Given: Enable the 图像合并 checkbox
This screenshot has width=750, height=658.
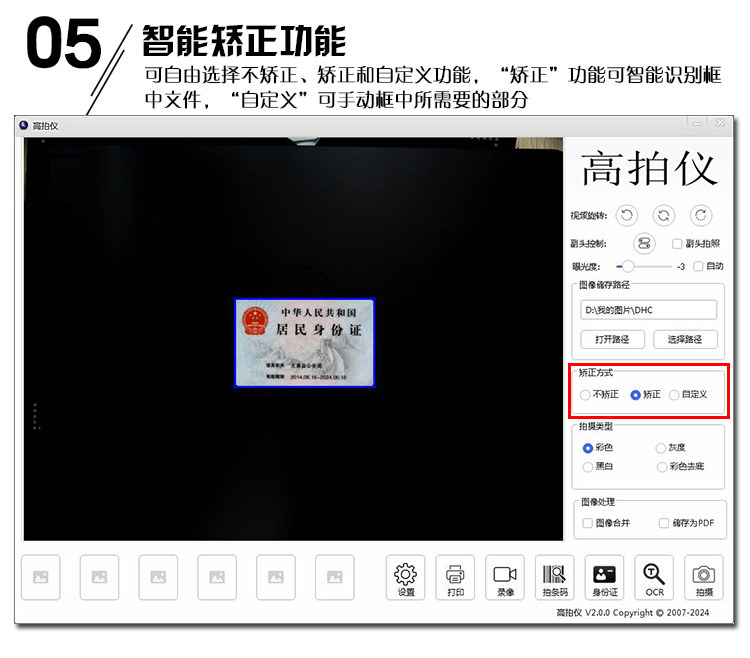Looking at the screenshot, I should tap(587, 523).
